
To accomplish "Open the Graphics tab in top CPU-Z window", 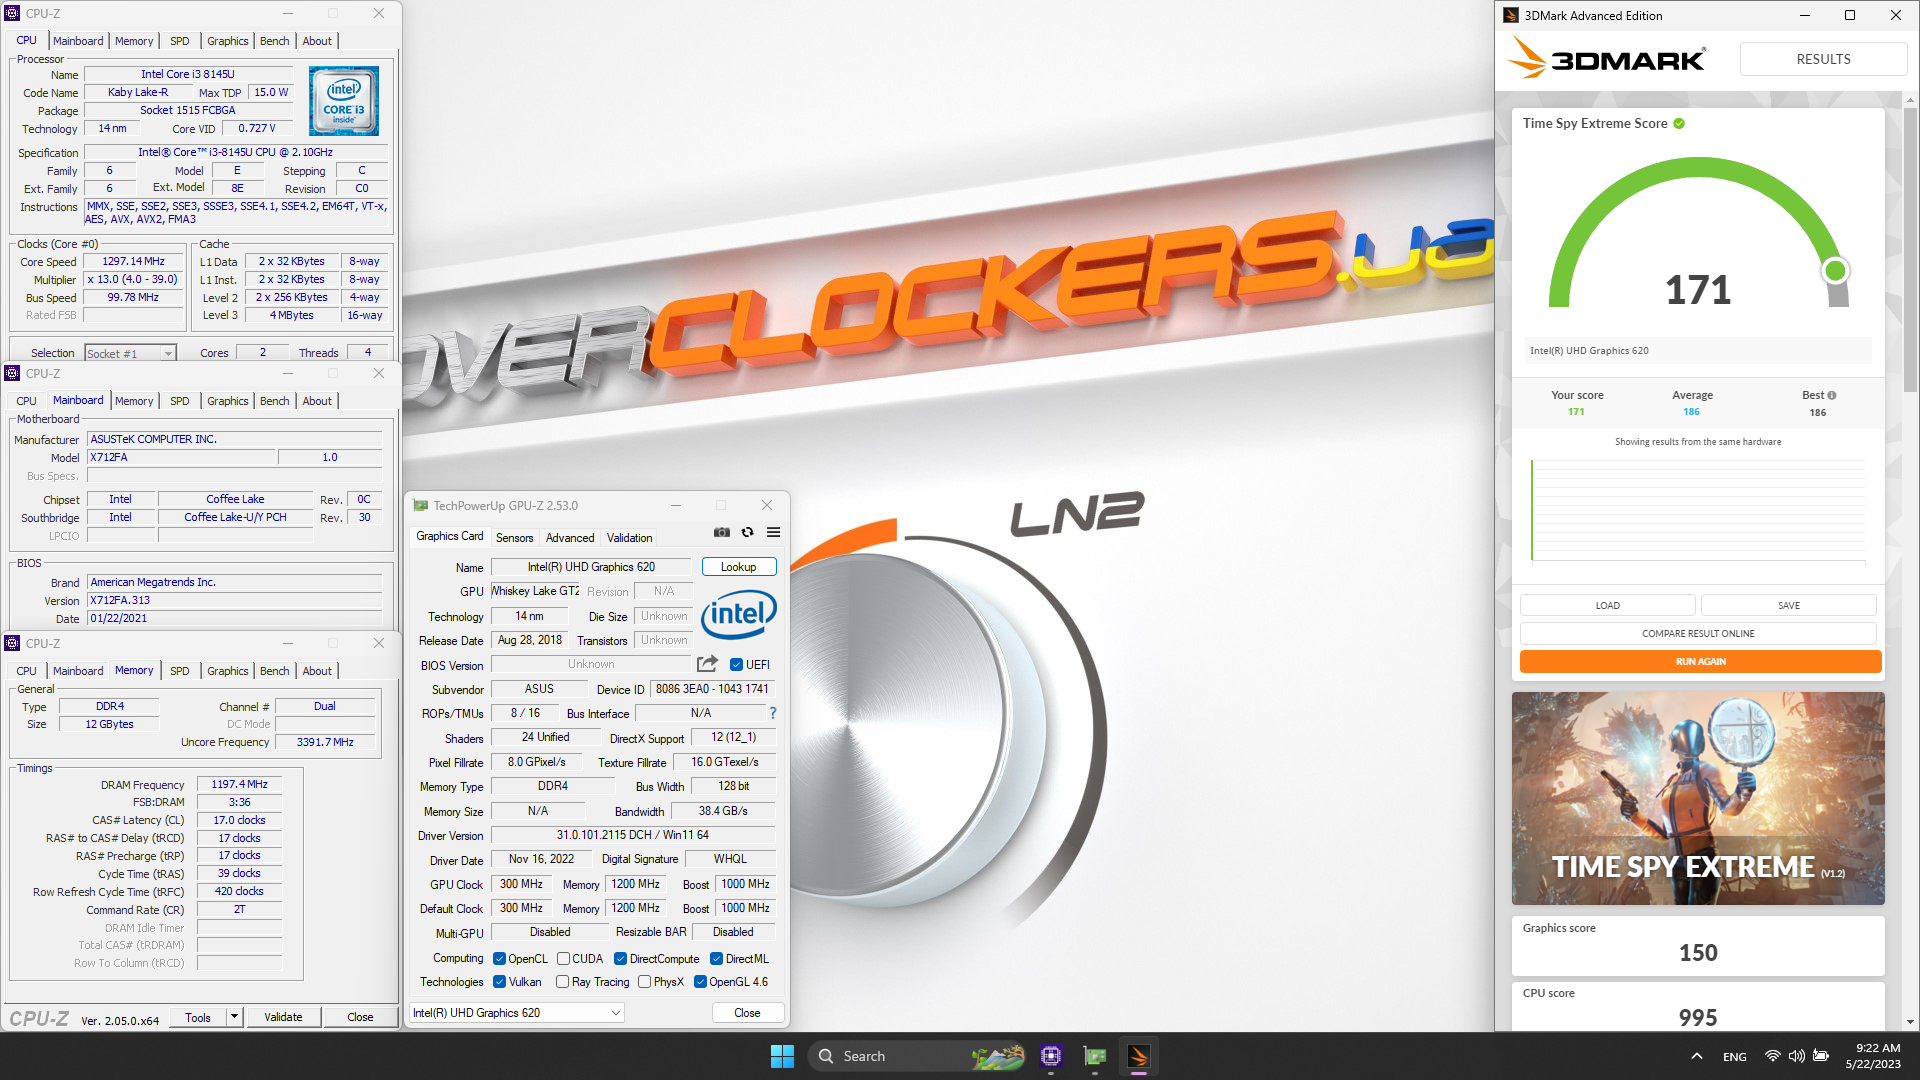I will pyautogui.click(x=227, y=41).
